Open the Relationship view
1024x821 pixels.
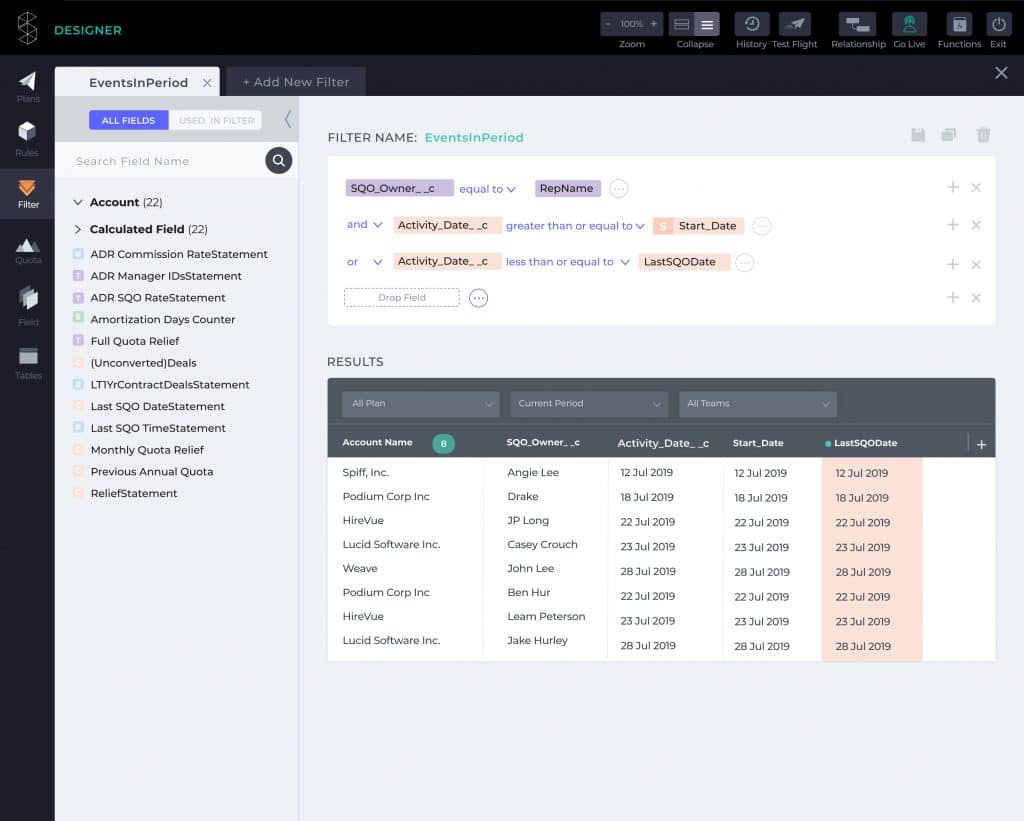pyautogui.click(x=857, y=24)
